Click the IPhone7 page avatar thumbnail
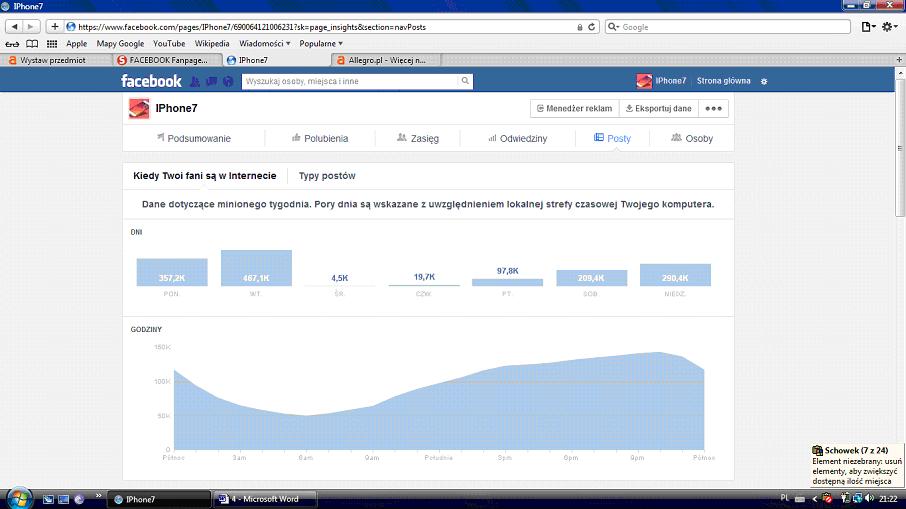 click(x=139, y=109)
